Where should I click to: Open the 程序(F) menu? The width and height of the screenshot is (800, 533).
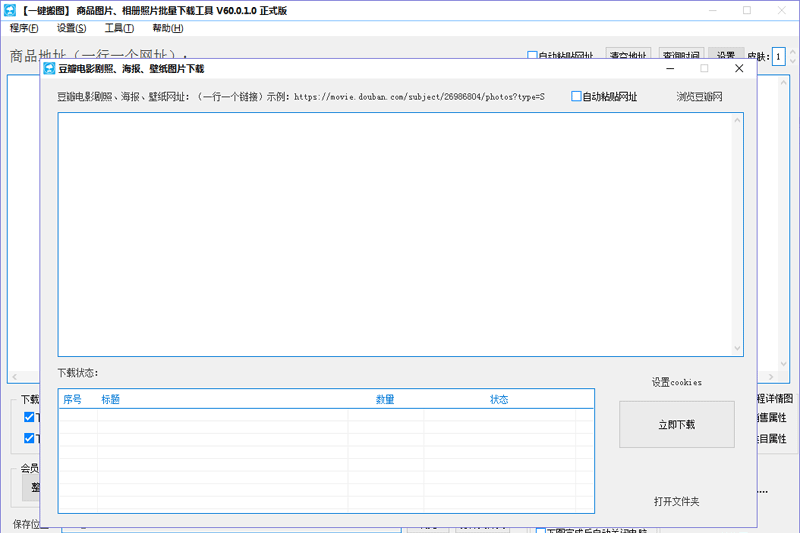(x=24, y=28)
